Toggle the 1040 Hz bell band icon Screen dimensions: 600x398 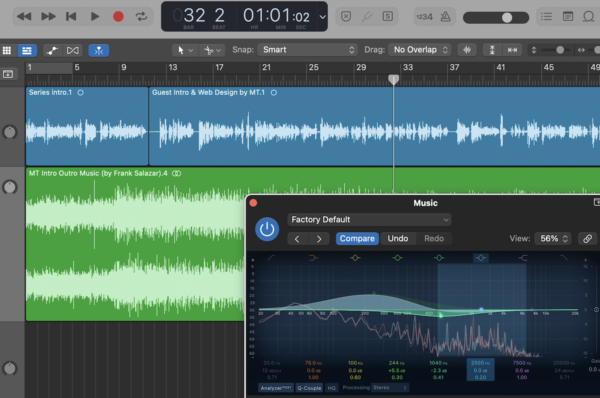(439, 258)
